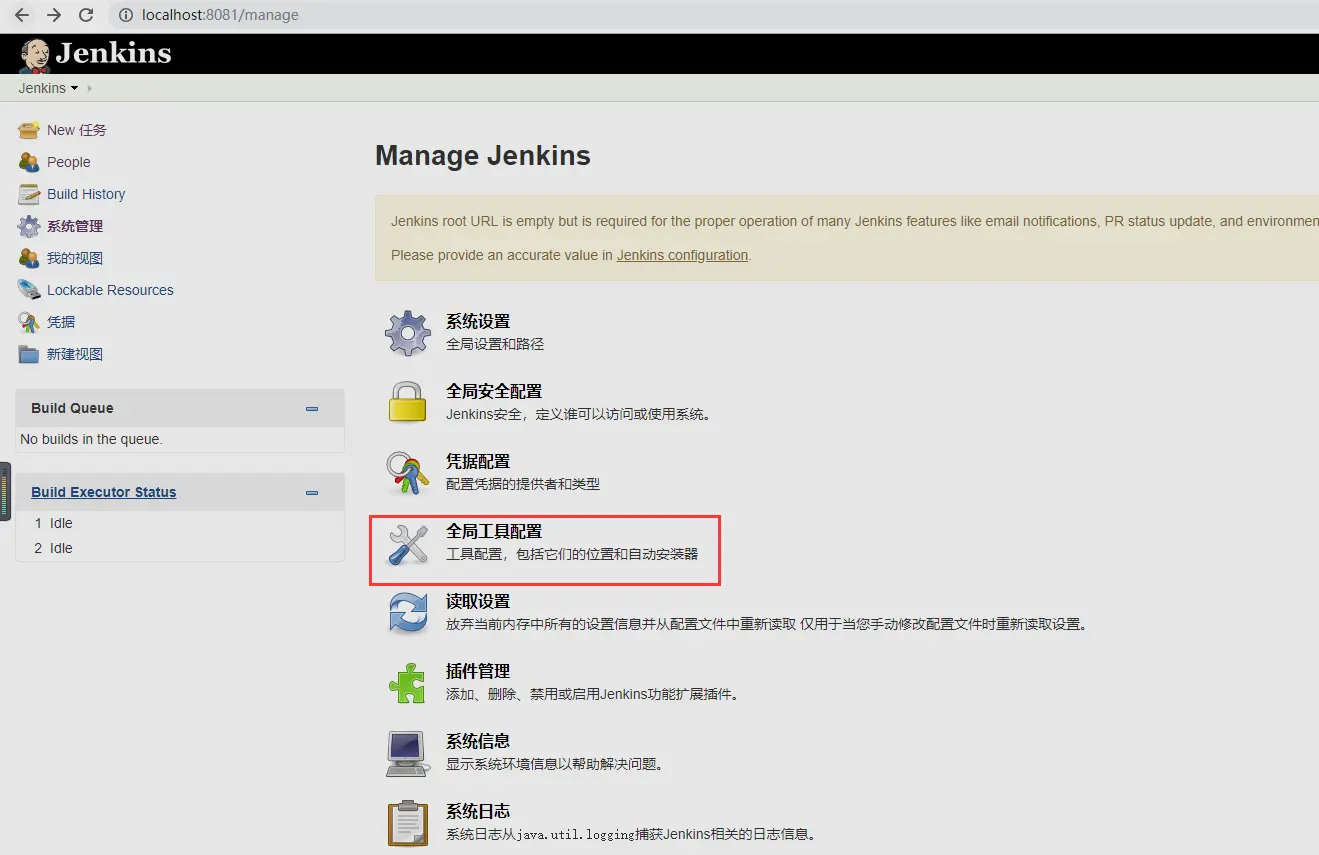Click the description '添加、删除、禁用或启用Jenkins功能扩展插件。'

[x=592, y=694]
